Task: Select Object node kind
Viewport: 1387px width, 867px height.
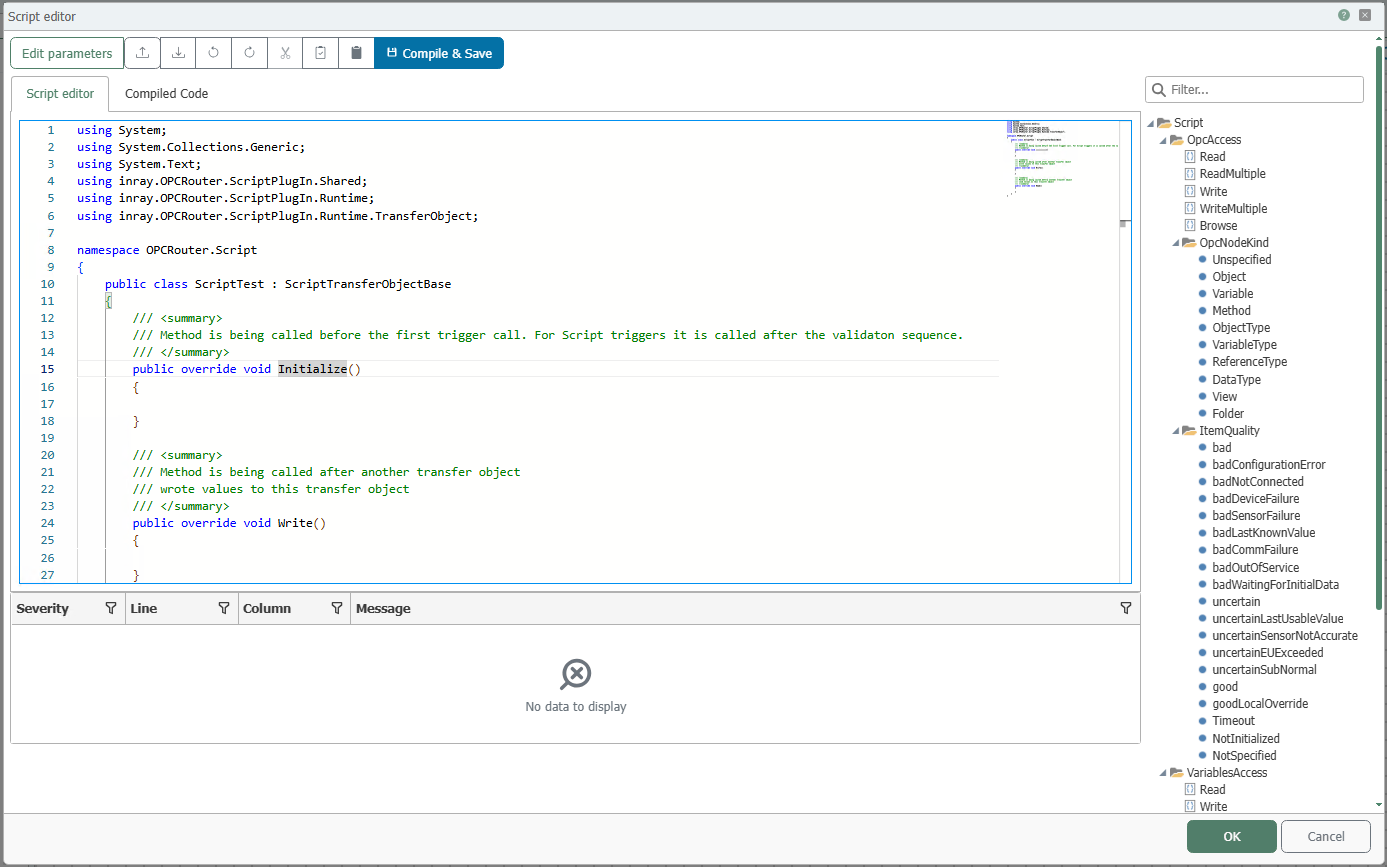Action: (x=1229, y=277)
